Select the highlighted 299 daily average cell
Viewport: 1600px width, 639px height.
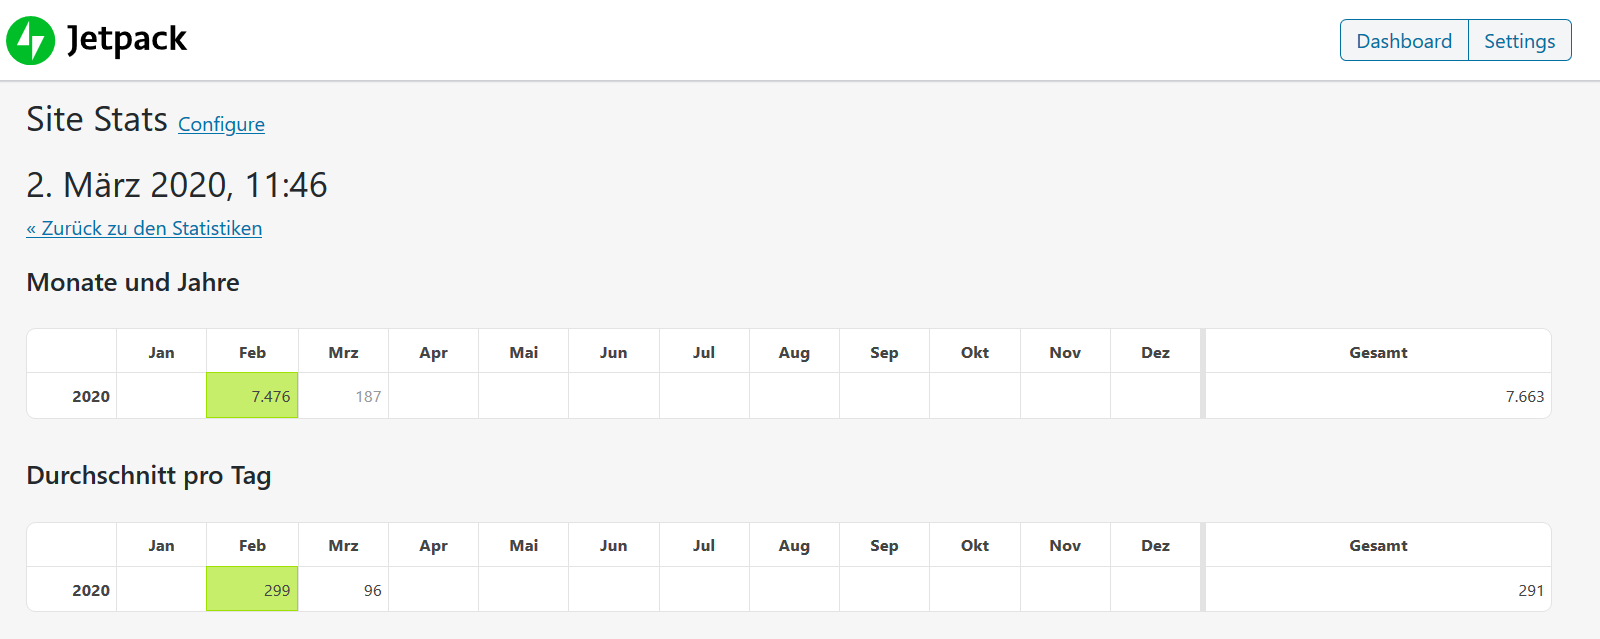(252, 590)
